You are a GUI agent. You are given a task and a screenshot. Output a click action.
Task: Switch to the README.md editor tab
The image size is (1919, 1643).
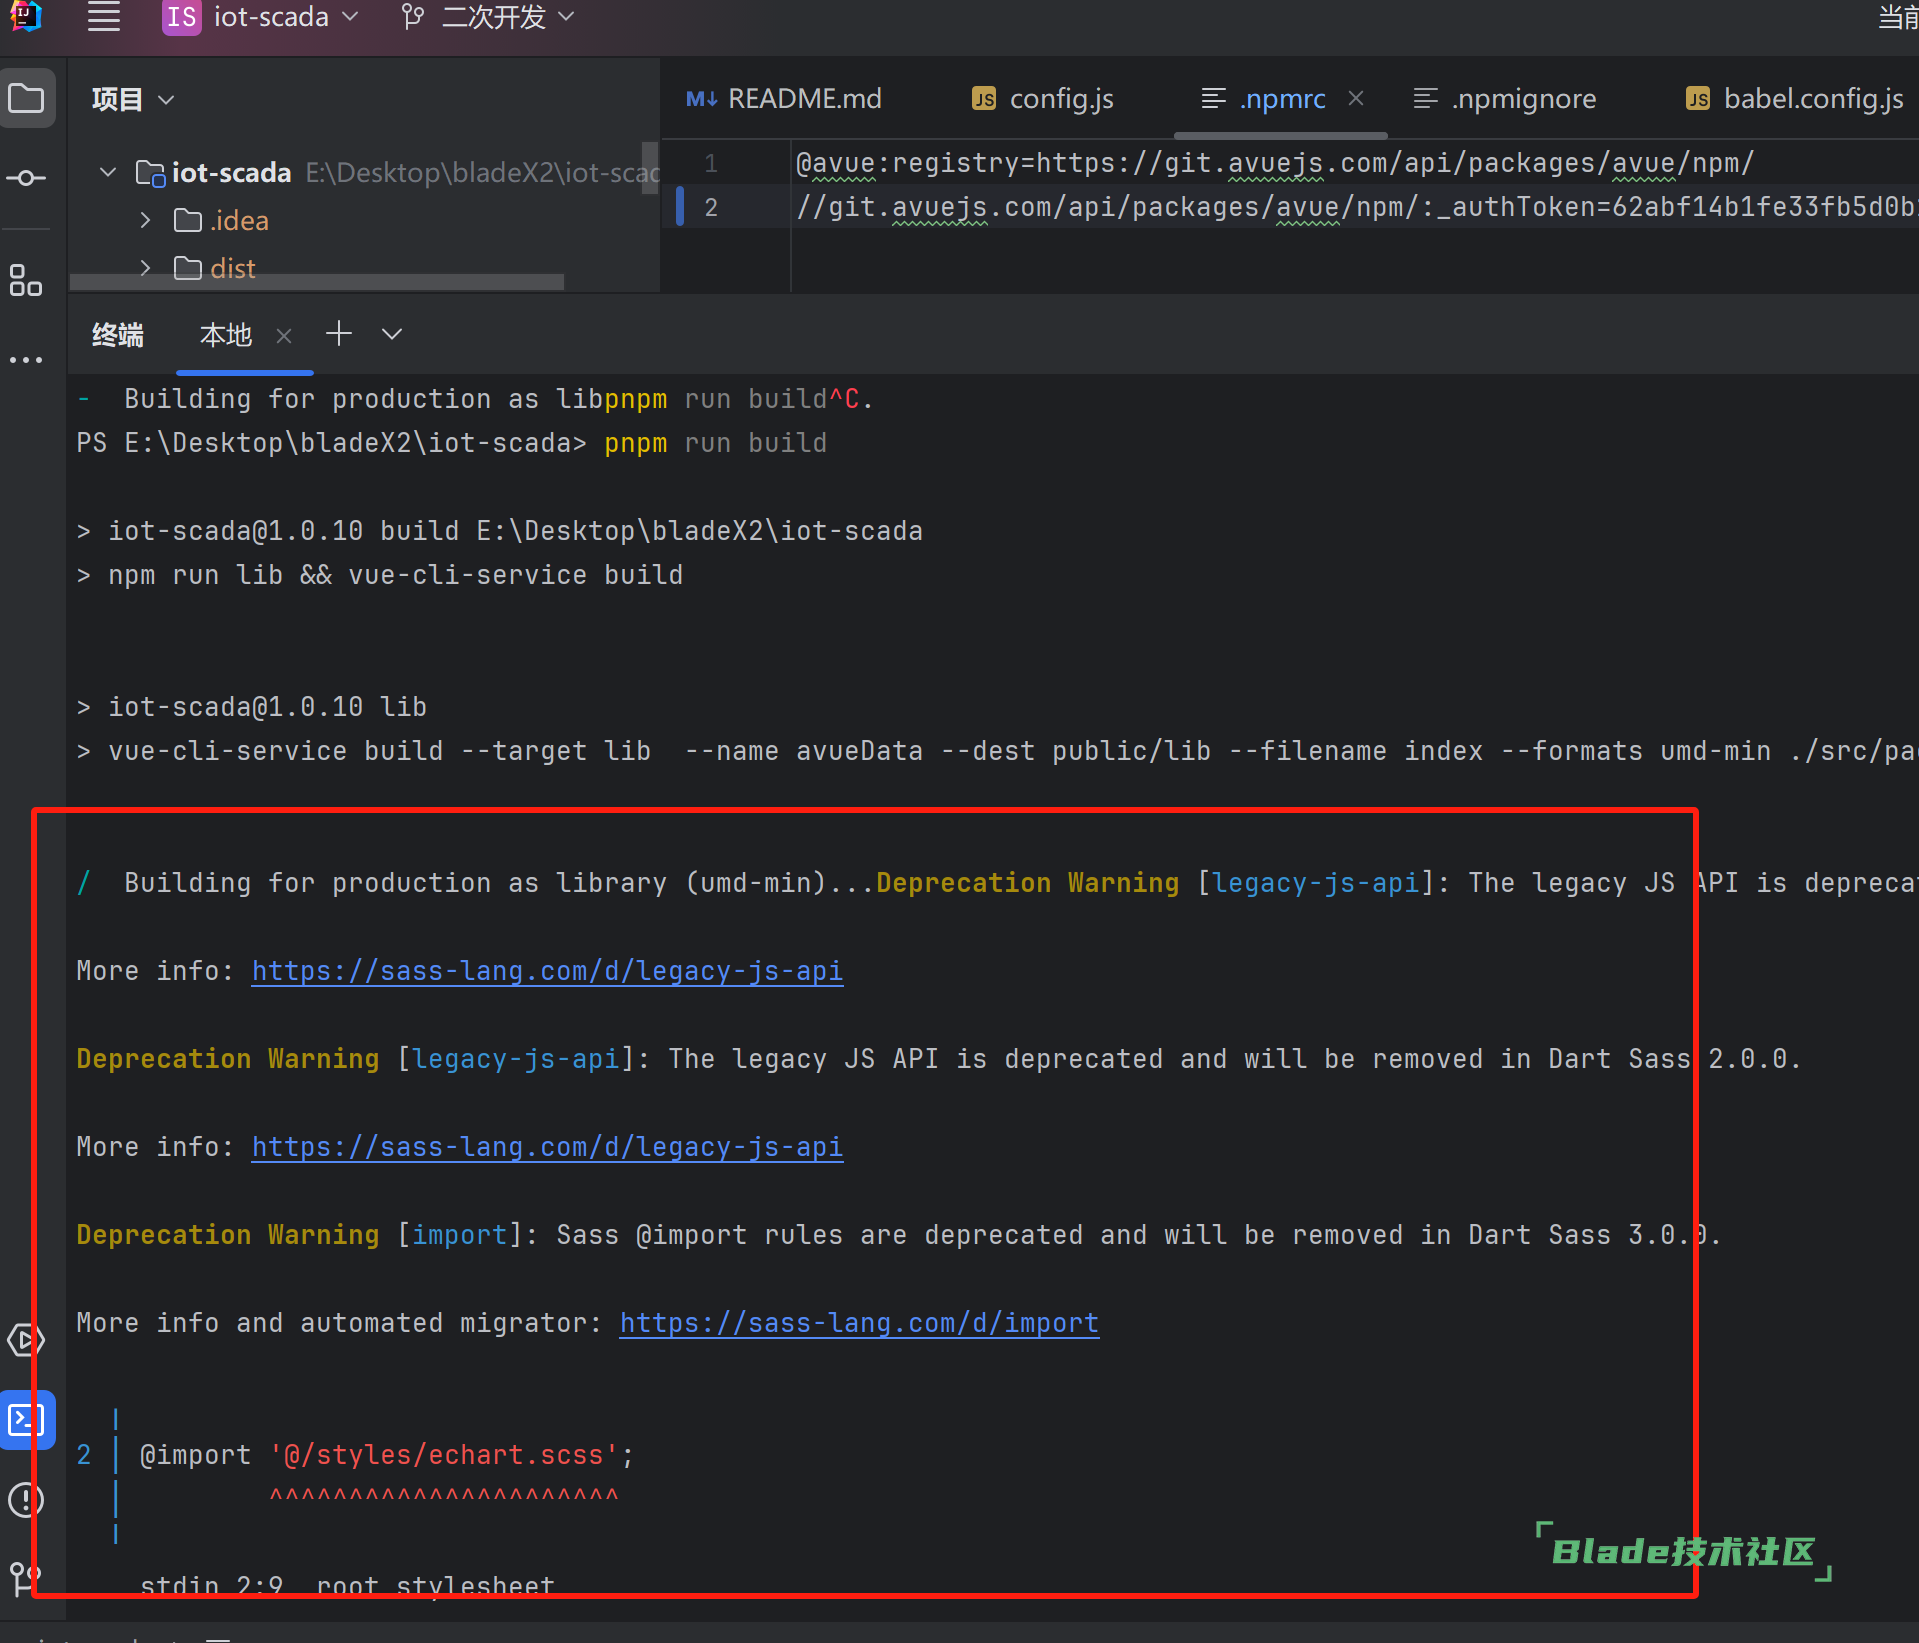784,99
